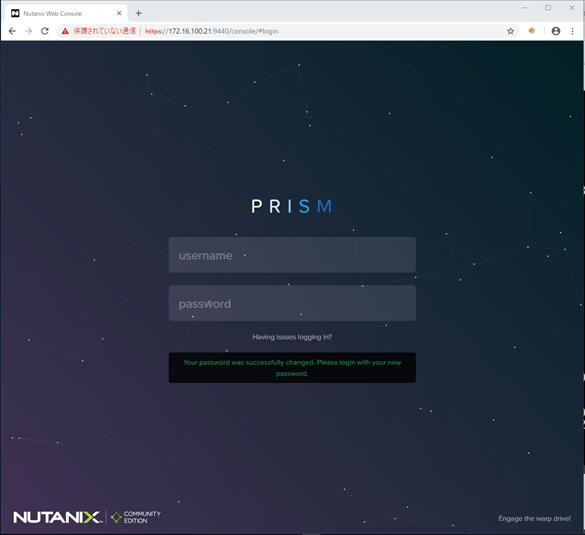Open the 'Having issues logging in?' link
The image size is (585, 535).
292,337
